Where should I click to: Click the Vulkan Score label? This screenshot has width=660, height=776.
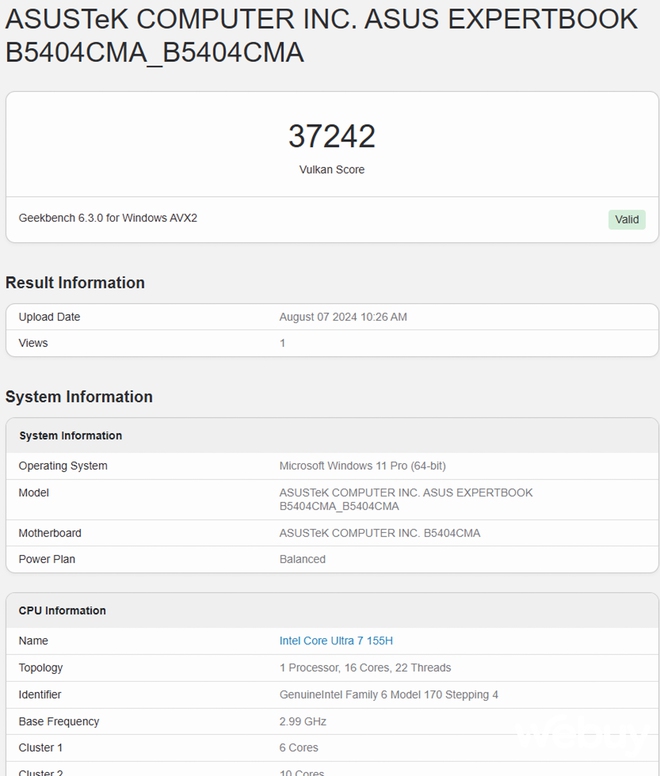click(x=332, y=170)
